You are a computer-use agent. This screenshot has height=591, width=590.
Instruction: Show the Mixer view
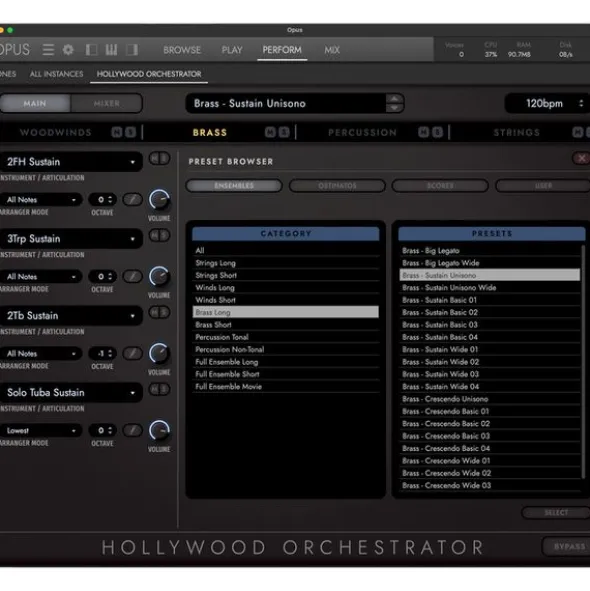[107, 103]
